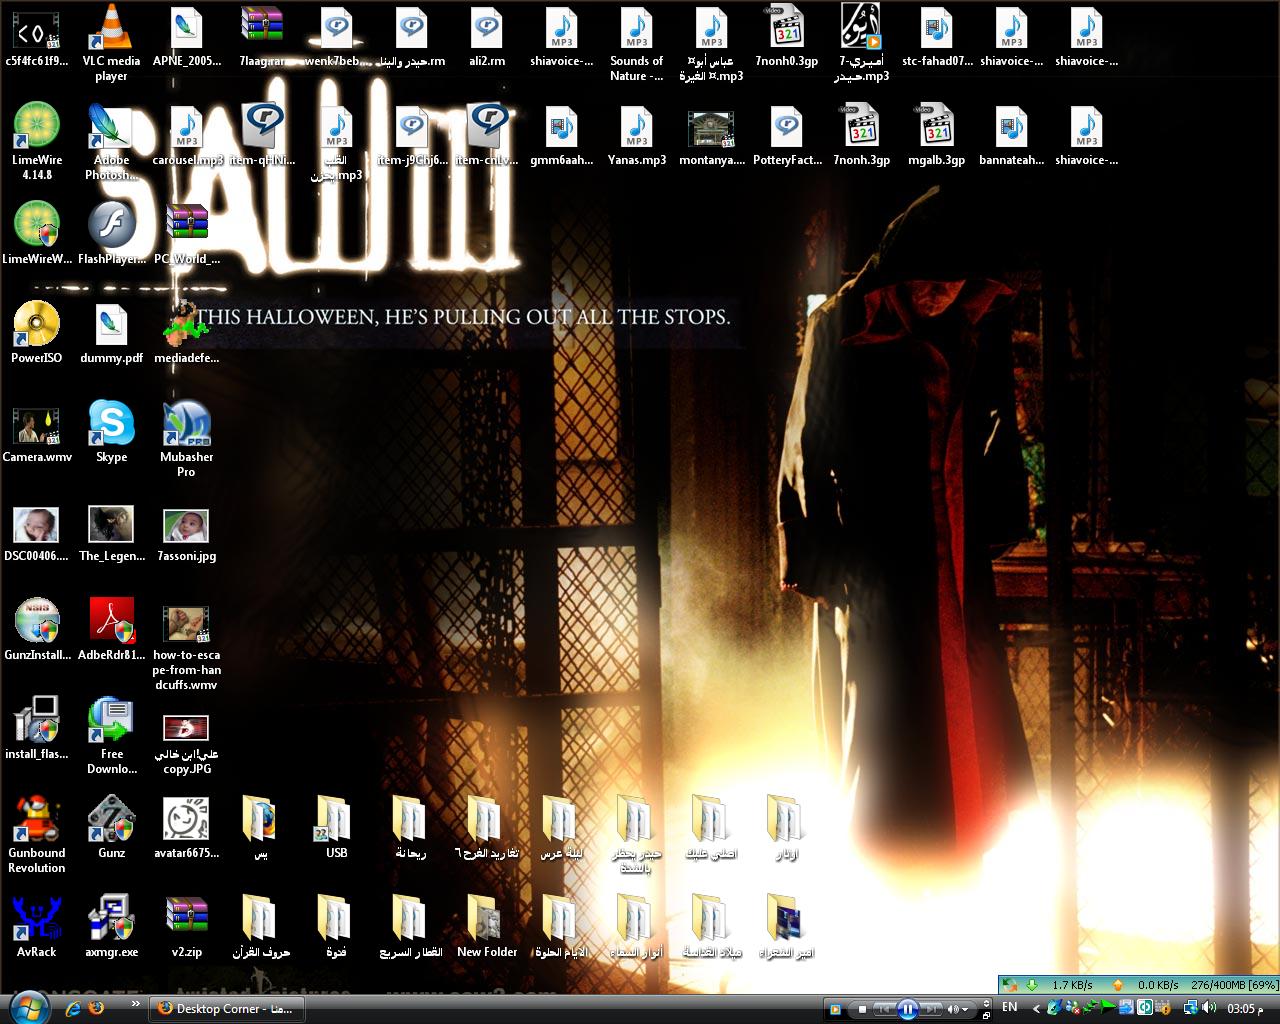Viewport: 1280px width, 1024px height.
Task: Open the New Folder folder
Action: (486, 927)
